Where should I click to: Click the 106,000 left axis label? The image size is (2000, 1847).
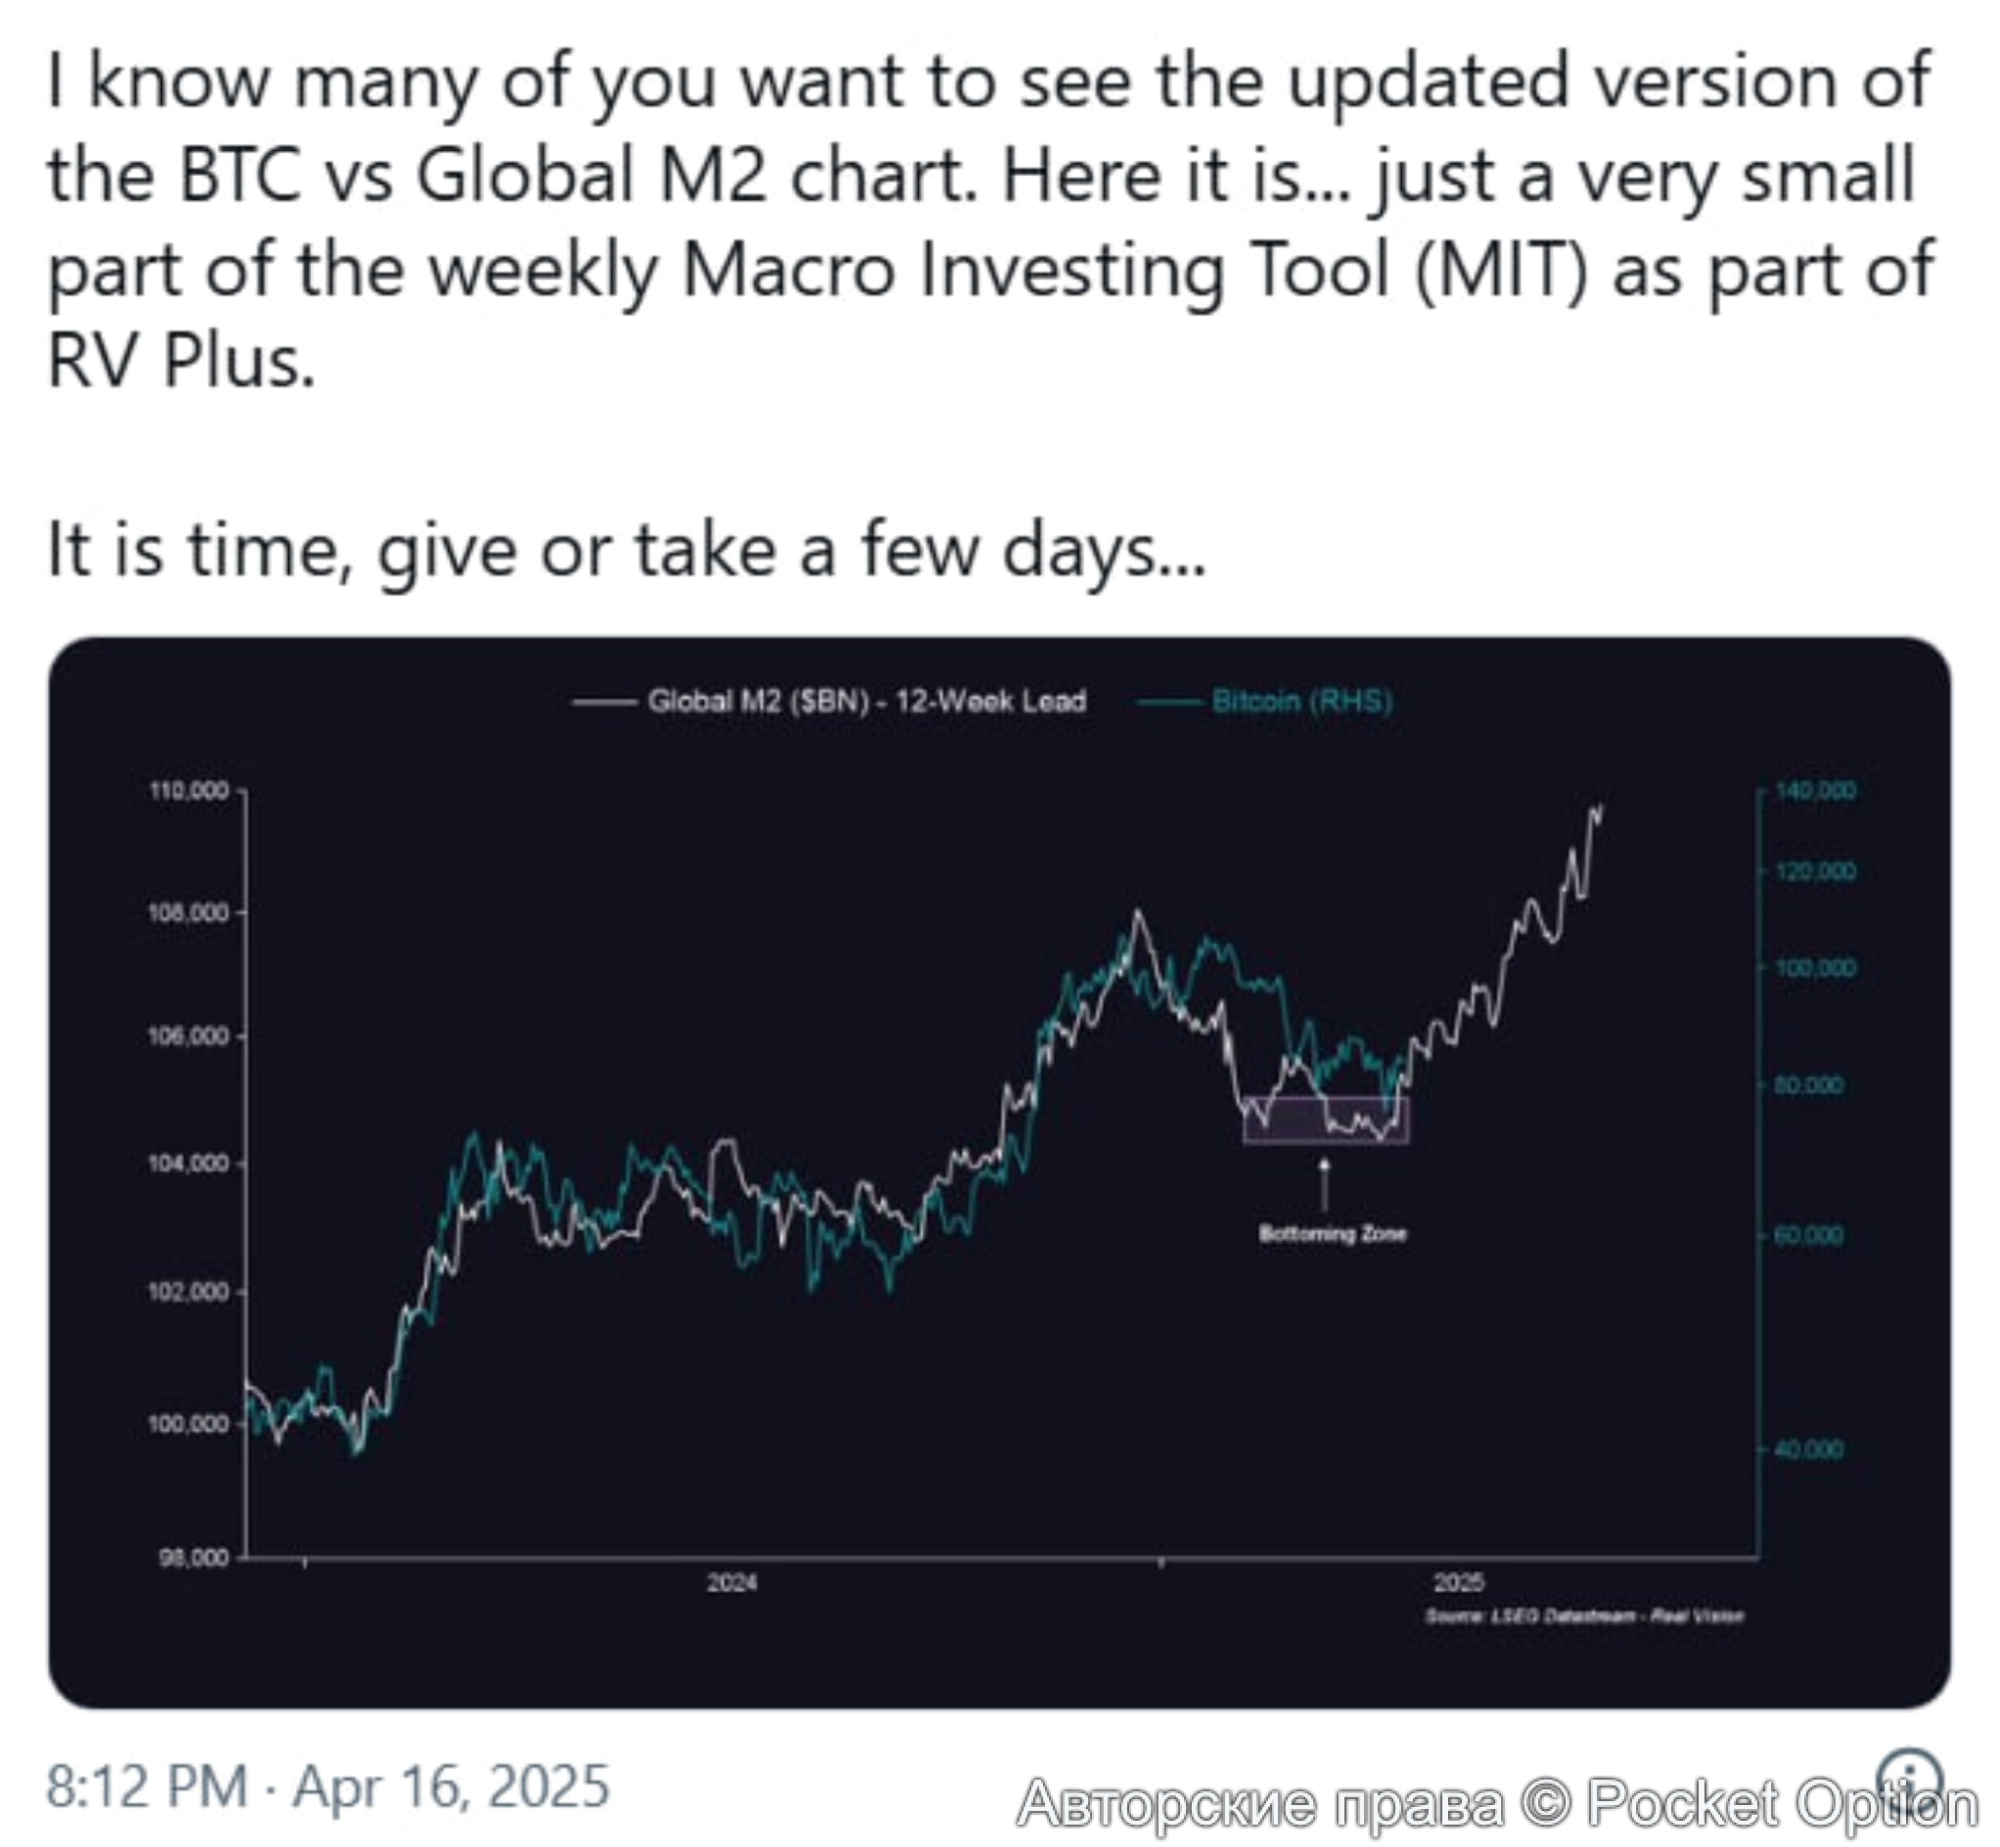(x=189, y=1036)
